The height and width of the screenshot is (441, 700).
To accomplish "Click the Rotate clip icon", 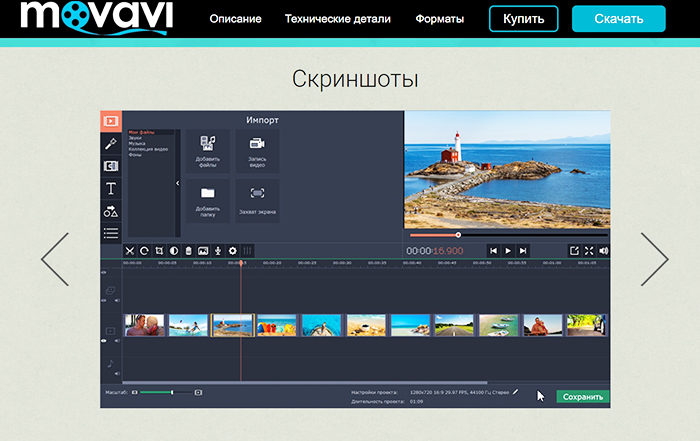I will 144,250.
